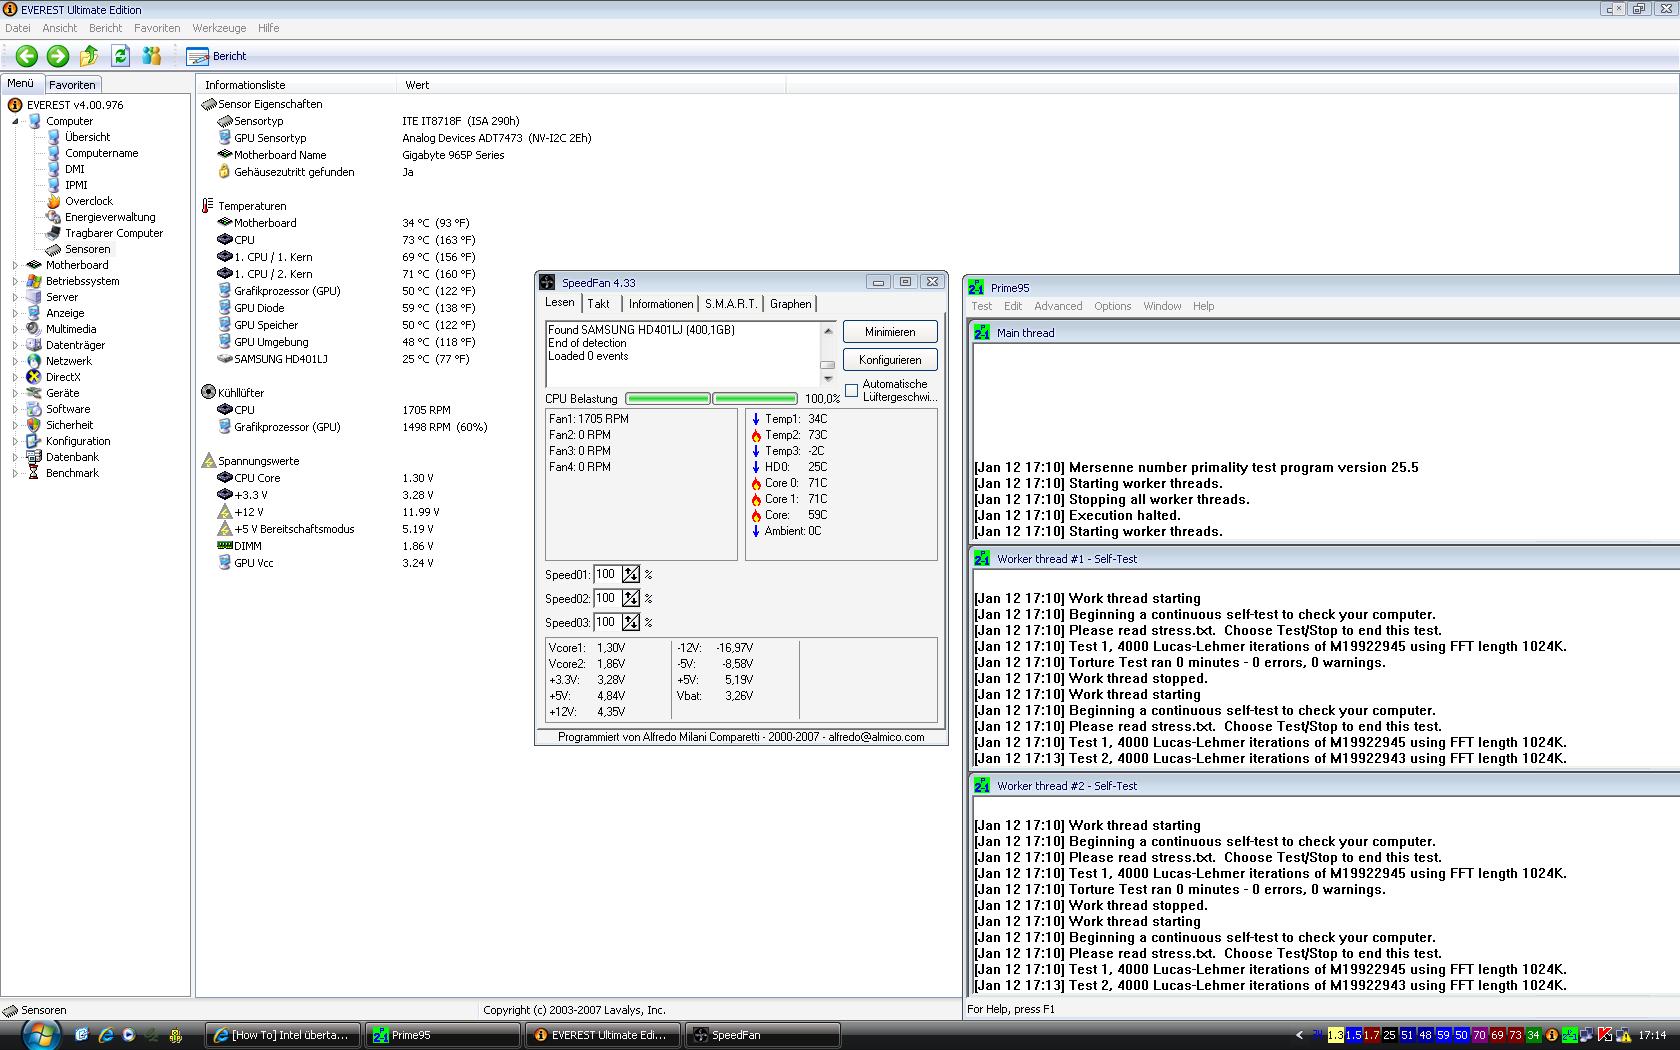Click the Spannungswerte warning icon
Image resolution: width=1680 pixels, height=1050 pixels.
208,461
